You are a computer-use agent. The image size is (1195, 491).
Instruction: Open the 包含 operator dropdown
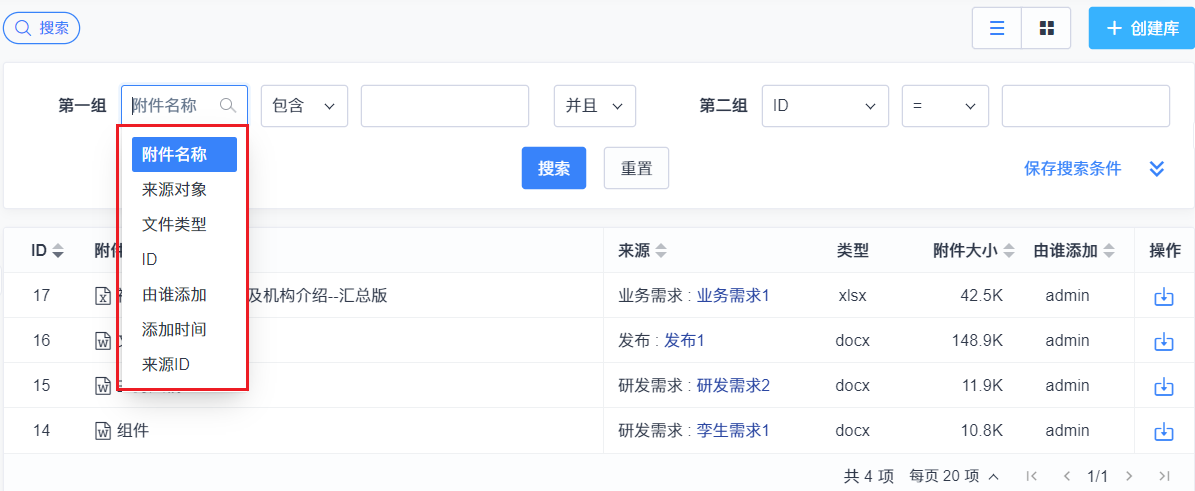pos(304,106)
